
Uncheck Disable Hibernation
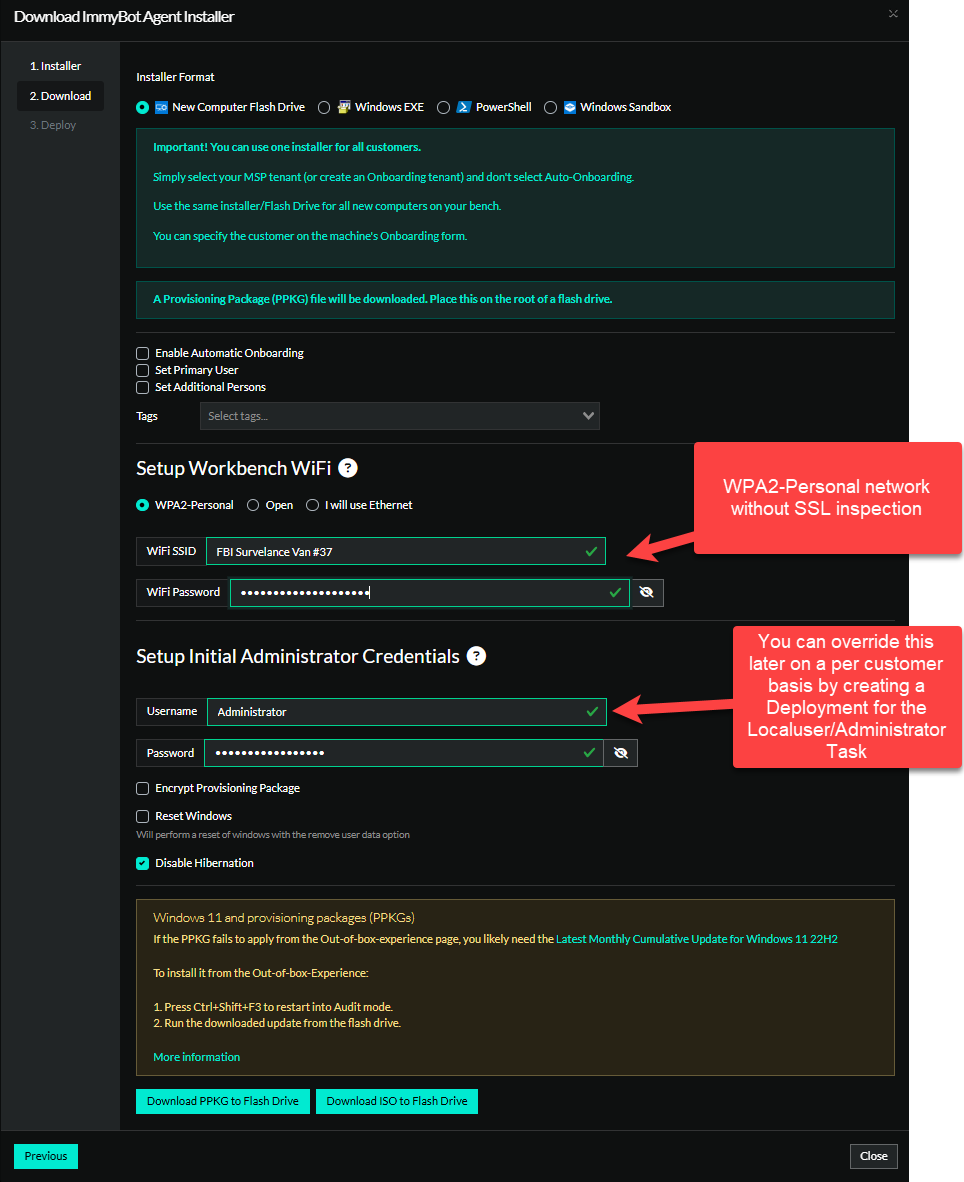coord(143,863)
